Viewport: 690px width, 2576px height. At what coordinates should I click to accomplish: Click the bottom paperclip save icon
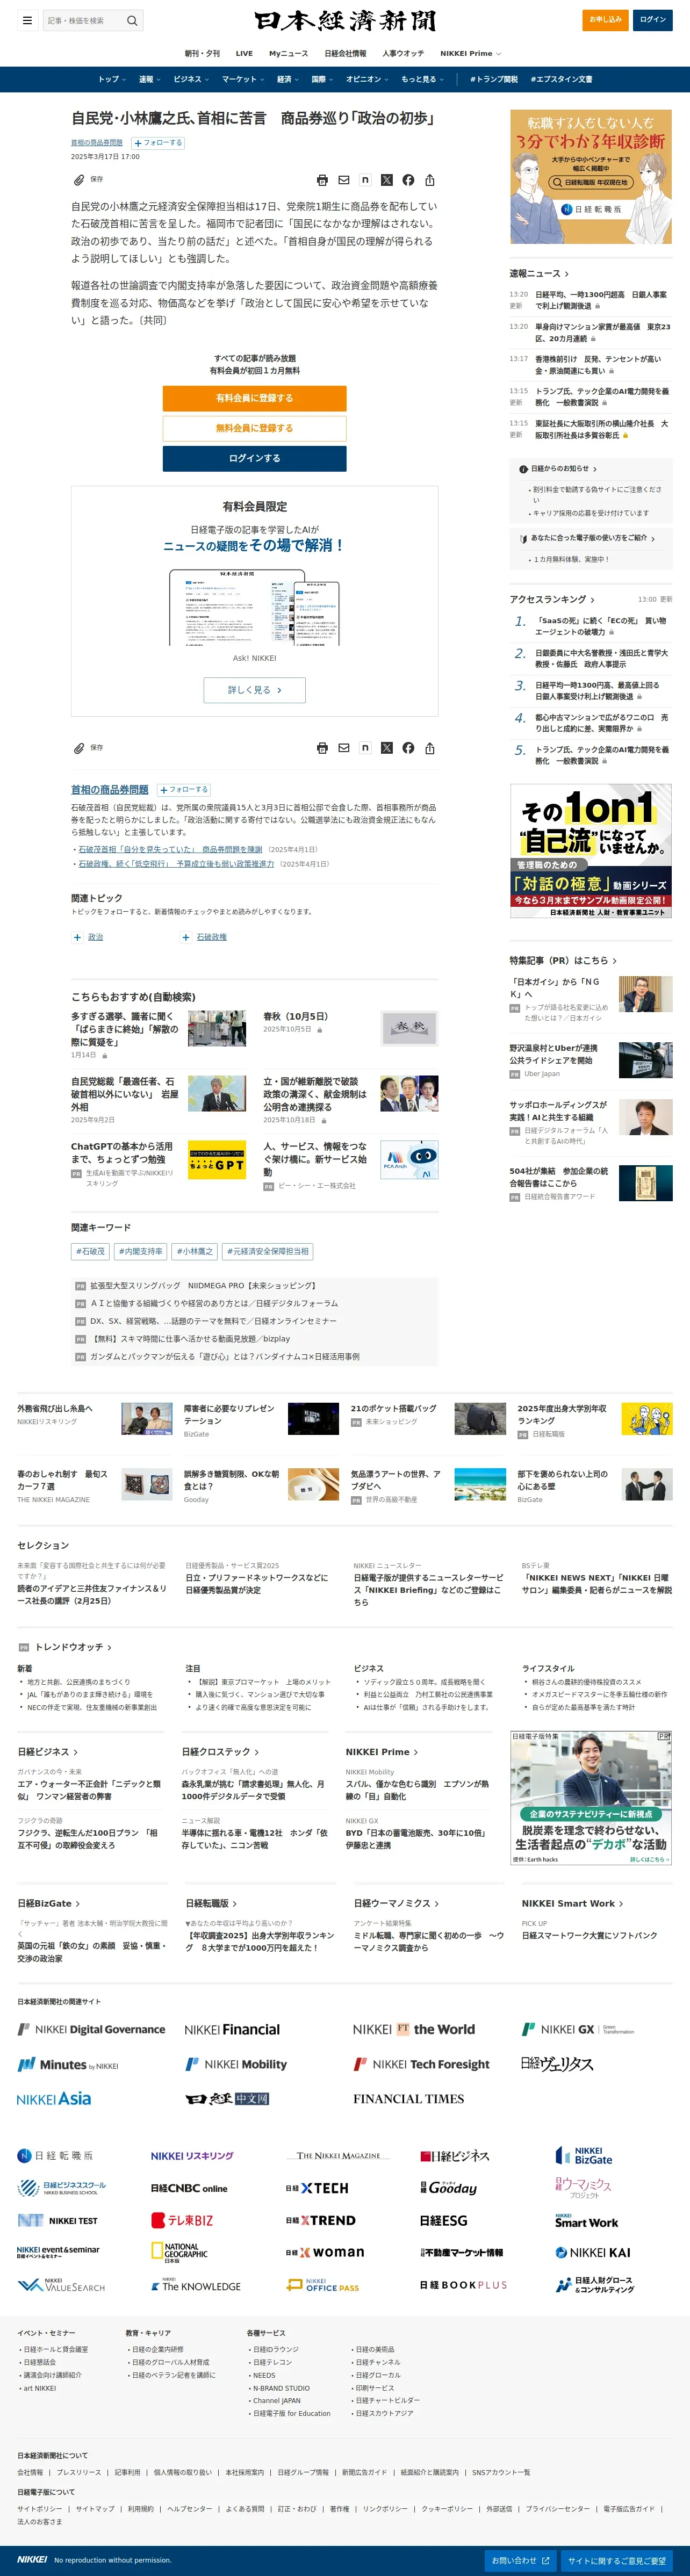tap(79, 748)
